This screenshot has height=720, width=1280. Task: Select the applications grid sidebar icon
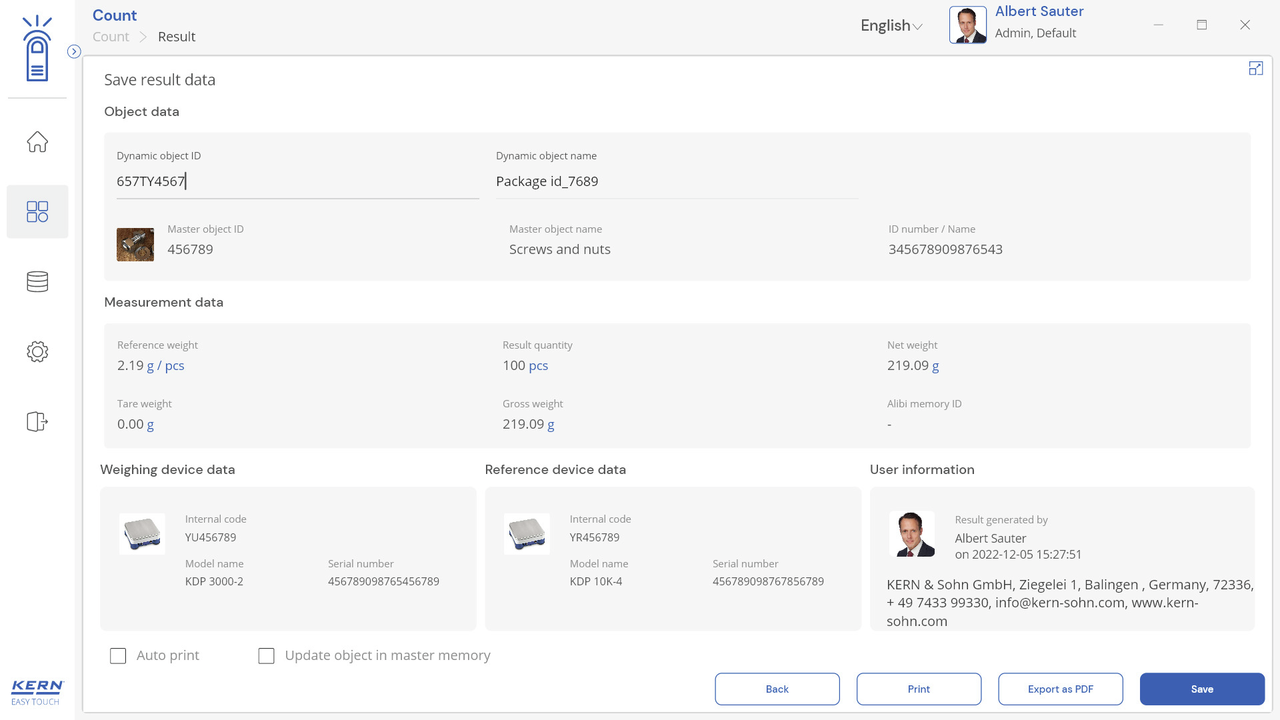coord(37,212)
